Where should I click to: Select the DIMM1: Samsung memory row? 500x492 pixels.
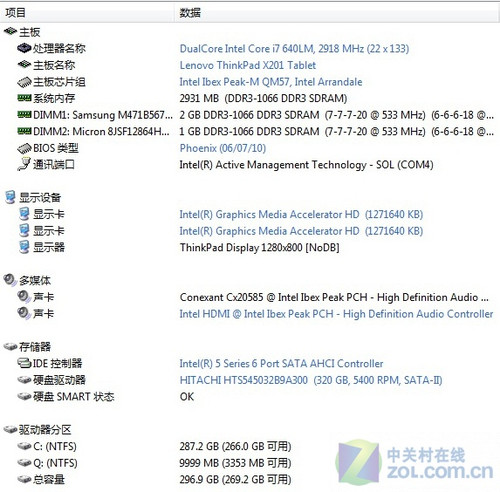(250, 115)
